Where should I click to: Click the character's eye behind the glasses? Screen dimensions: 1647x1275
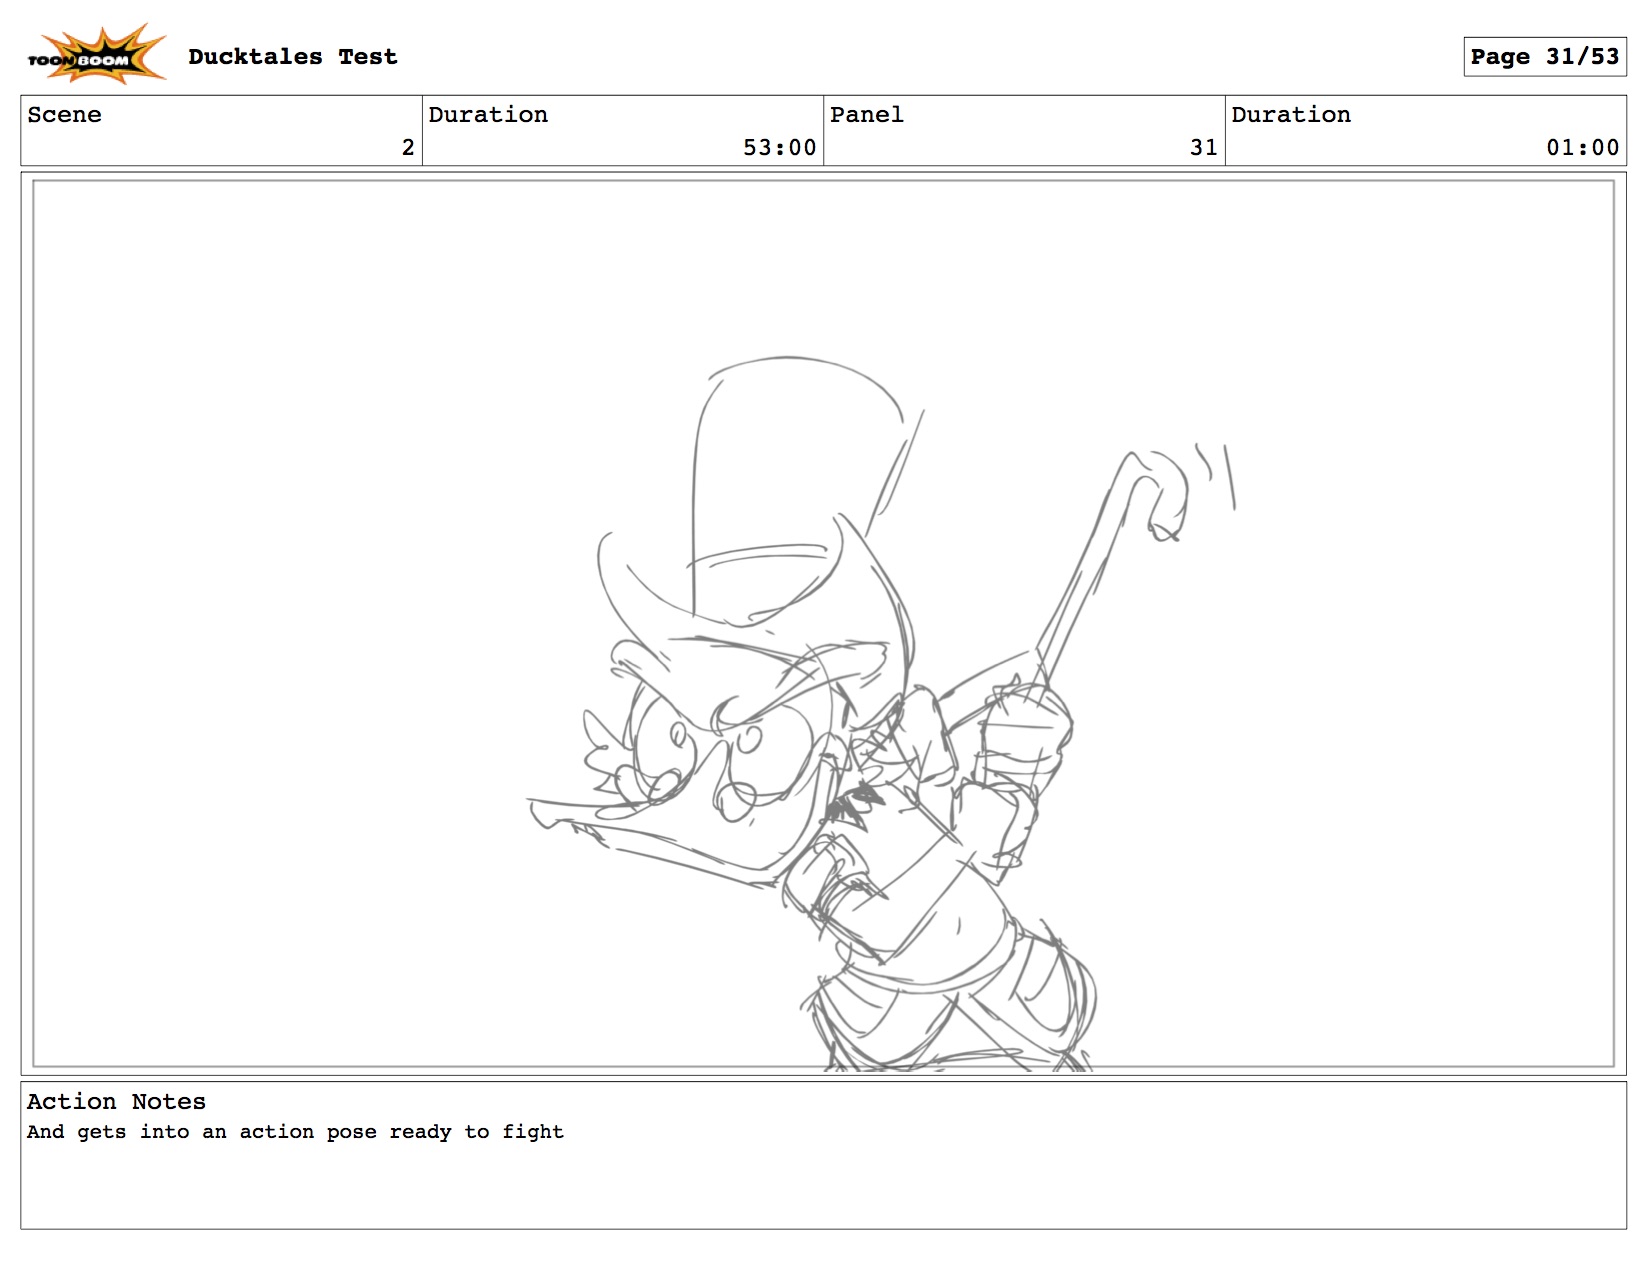(748, 740)
